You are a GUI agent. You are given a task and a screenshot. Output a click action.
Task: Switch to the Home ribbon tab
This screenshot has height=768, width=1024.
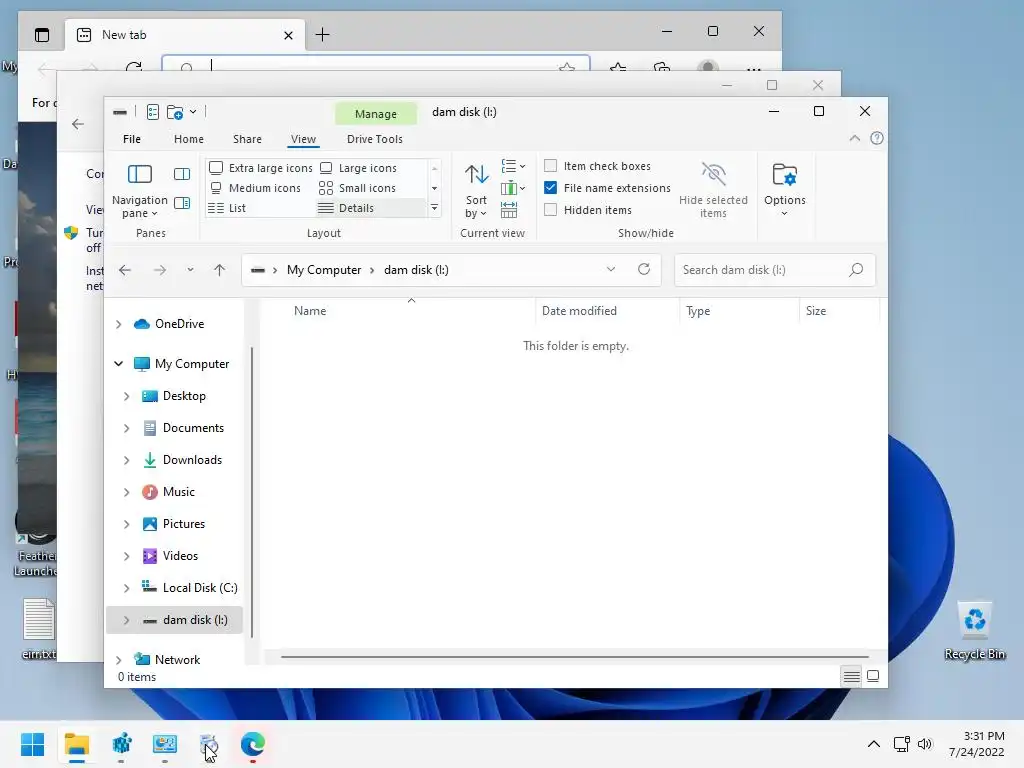point(189,139)
